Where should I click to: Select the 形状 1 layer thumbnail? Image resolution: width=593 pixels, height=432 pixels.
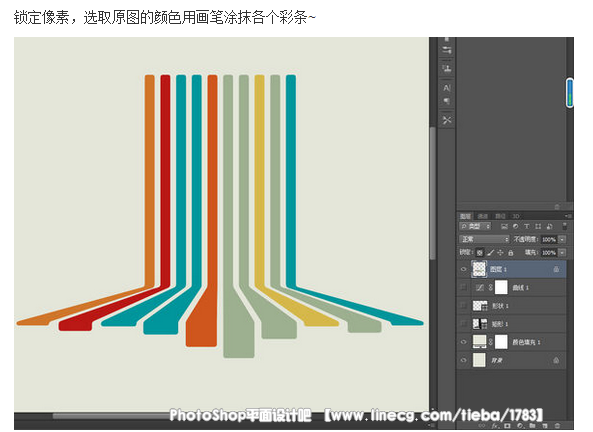pyautogui.click(x=480, y=306)
